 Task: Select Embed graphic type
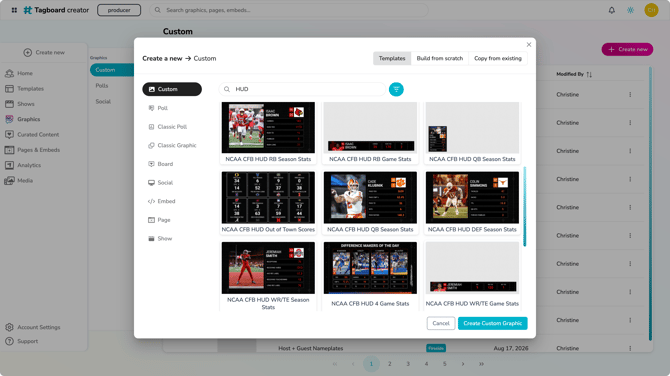162,201
